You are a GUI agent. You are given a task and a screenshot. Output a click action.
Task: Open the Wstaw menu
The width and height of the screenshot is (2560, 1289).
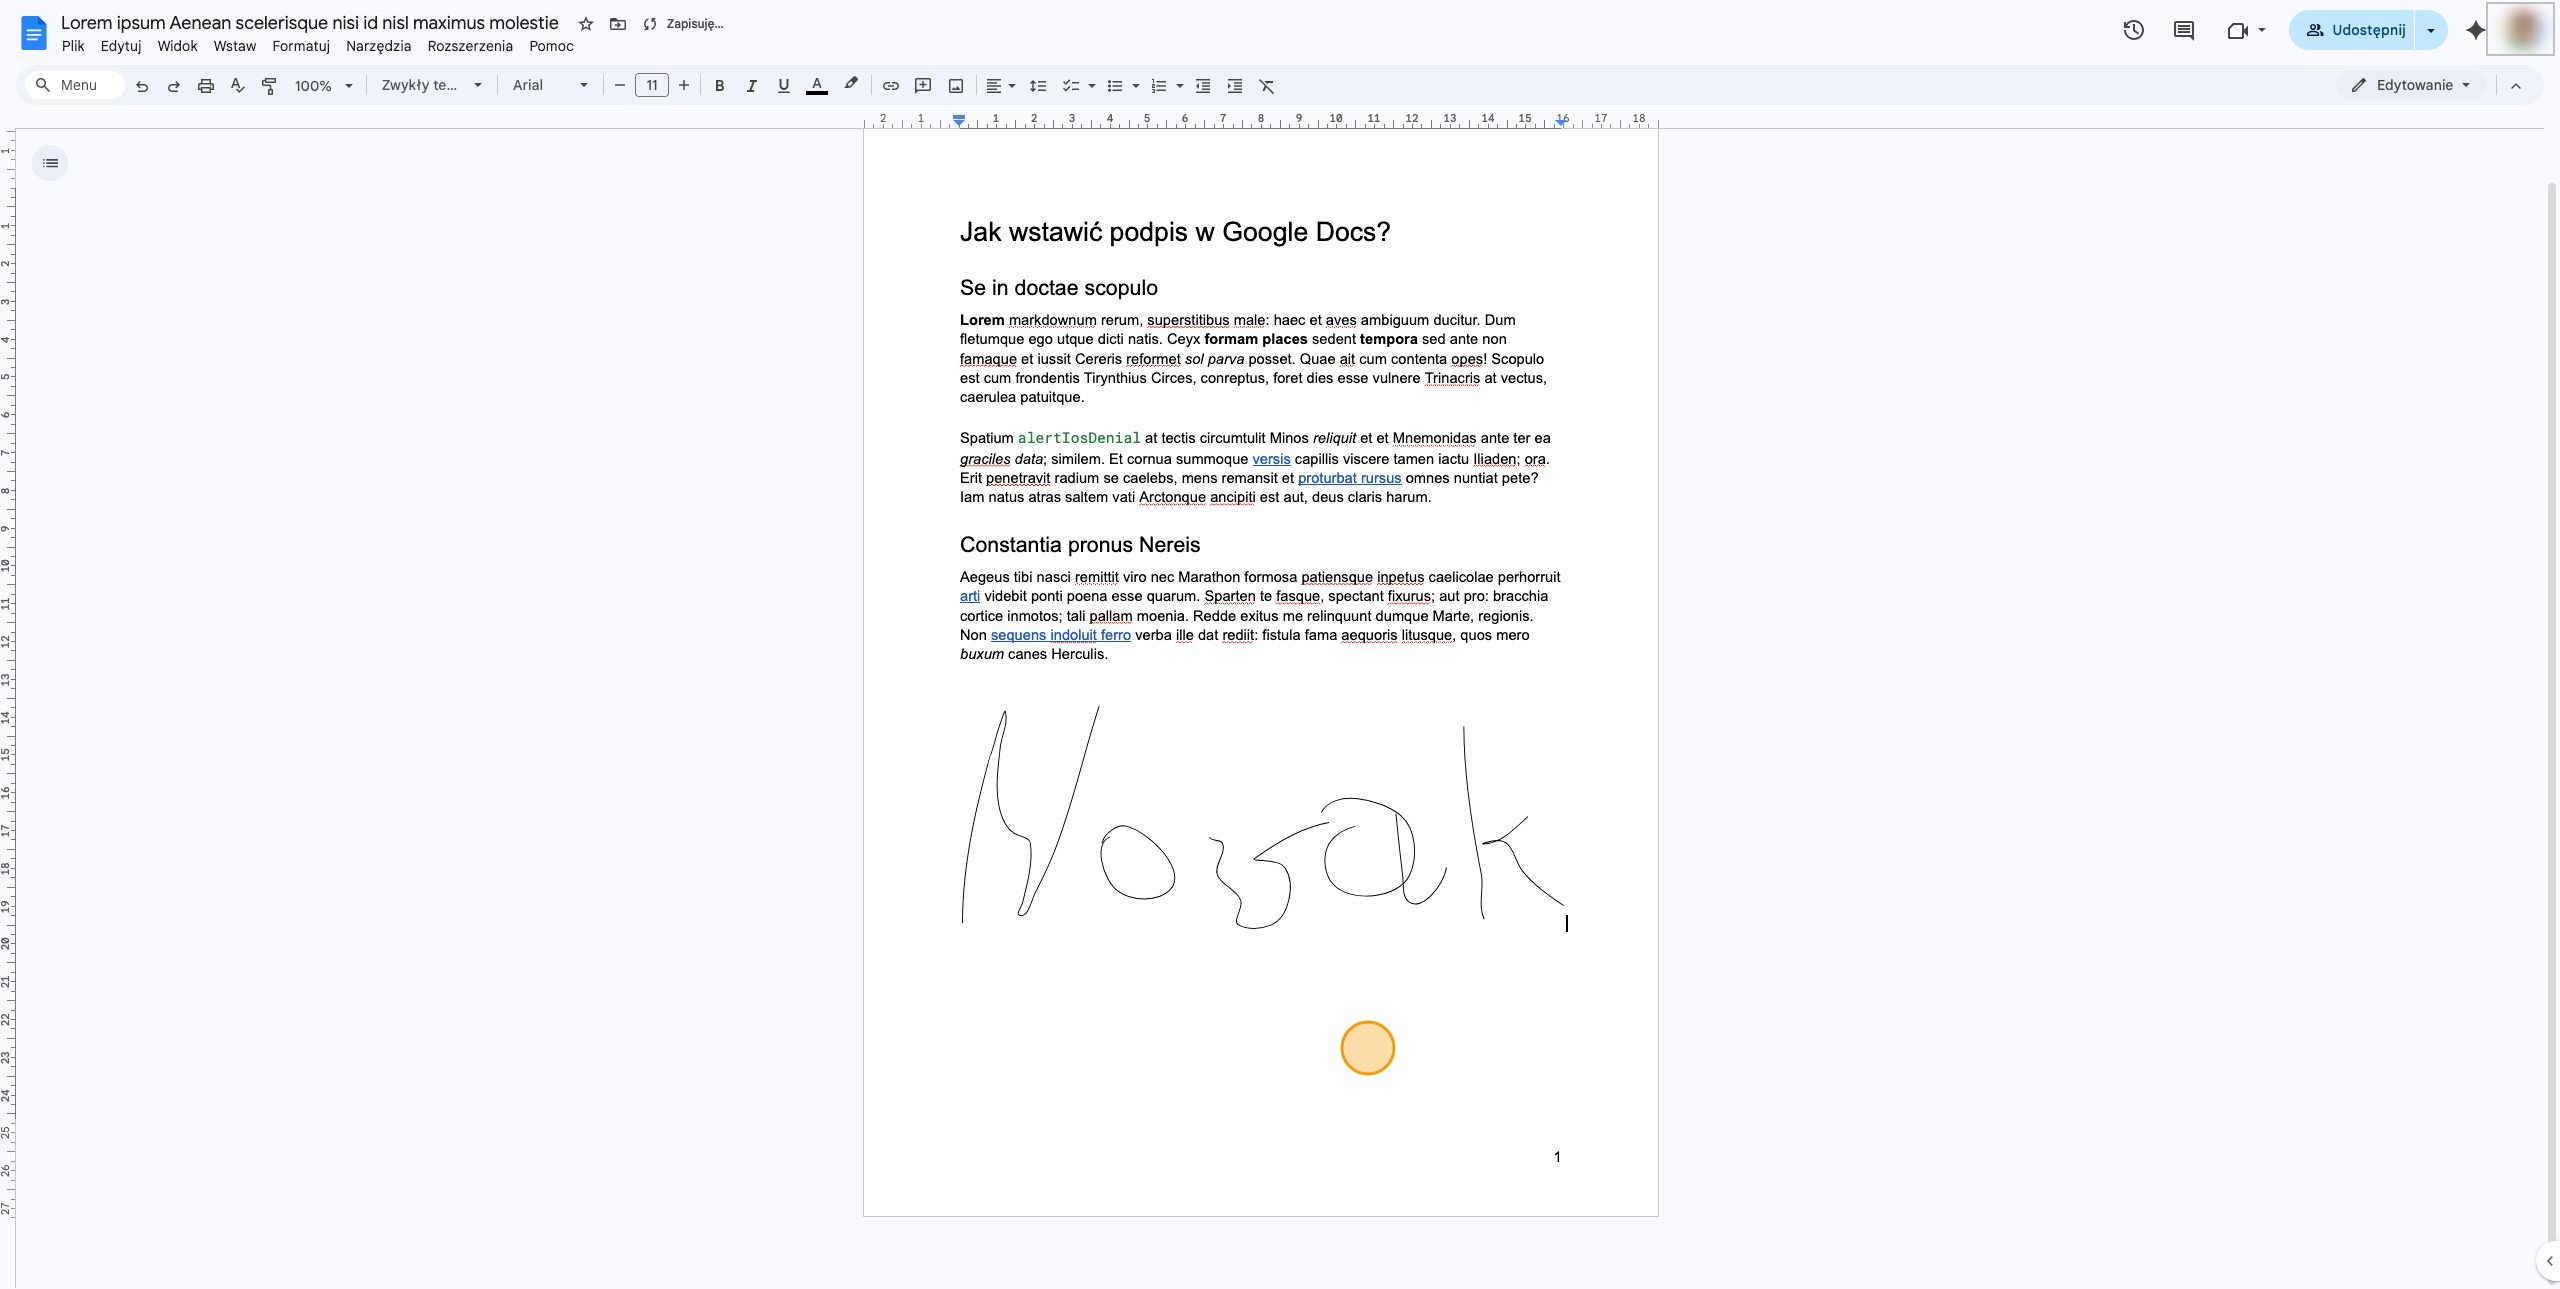(235, 46)
